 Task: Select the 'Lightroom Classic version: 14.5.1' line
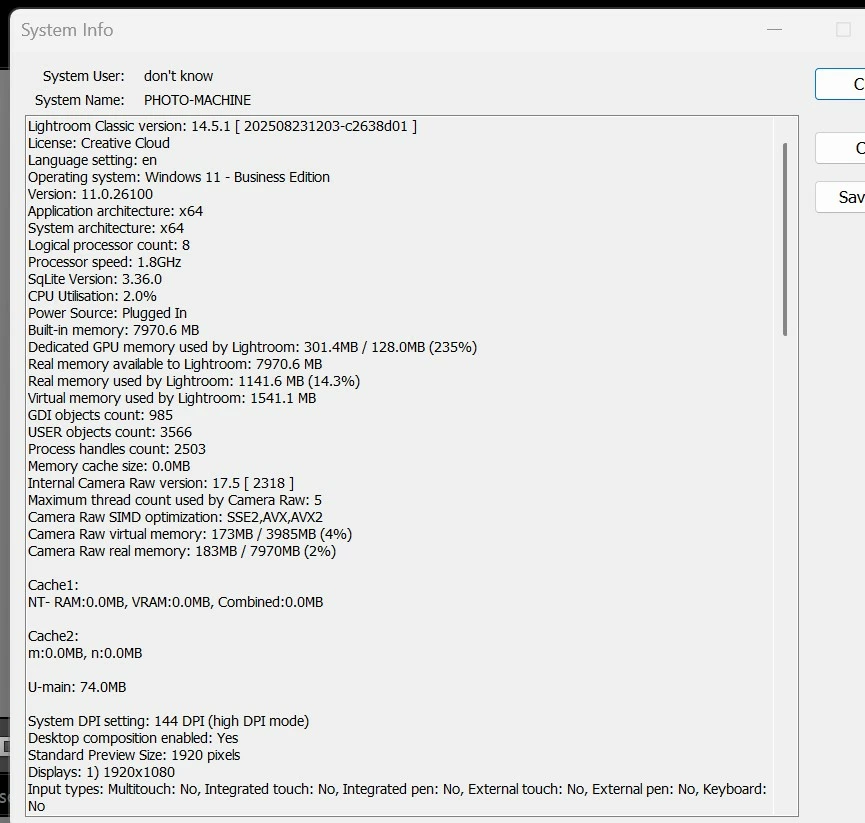[222, 126]
